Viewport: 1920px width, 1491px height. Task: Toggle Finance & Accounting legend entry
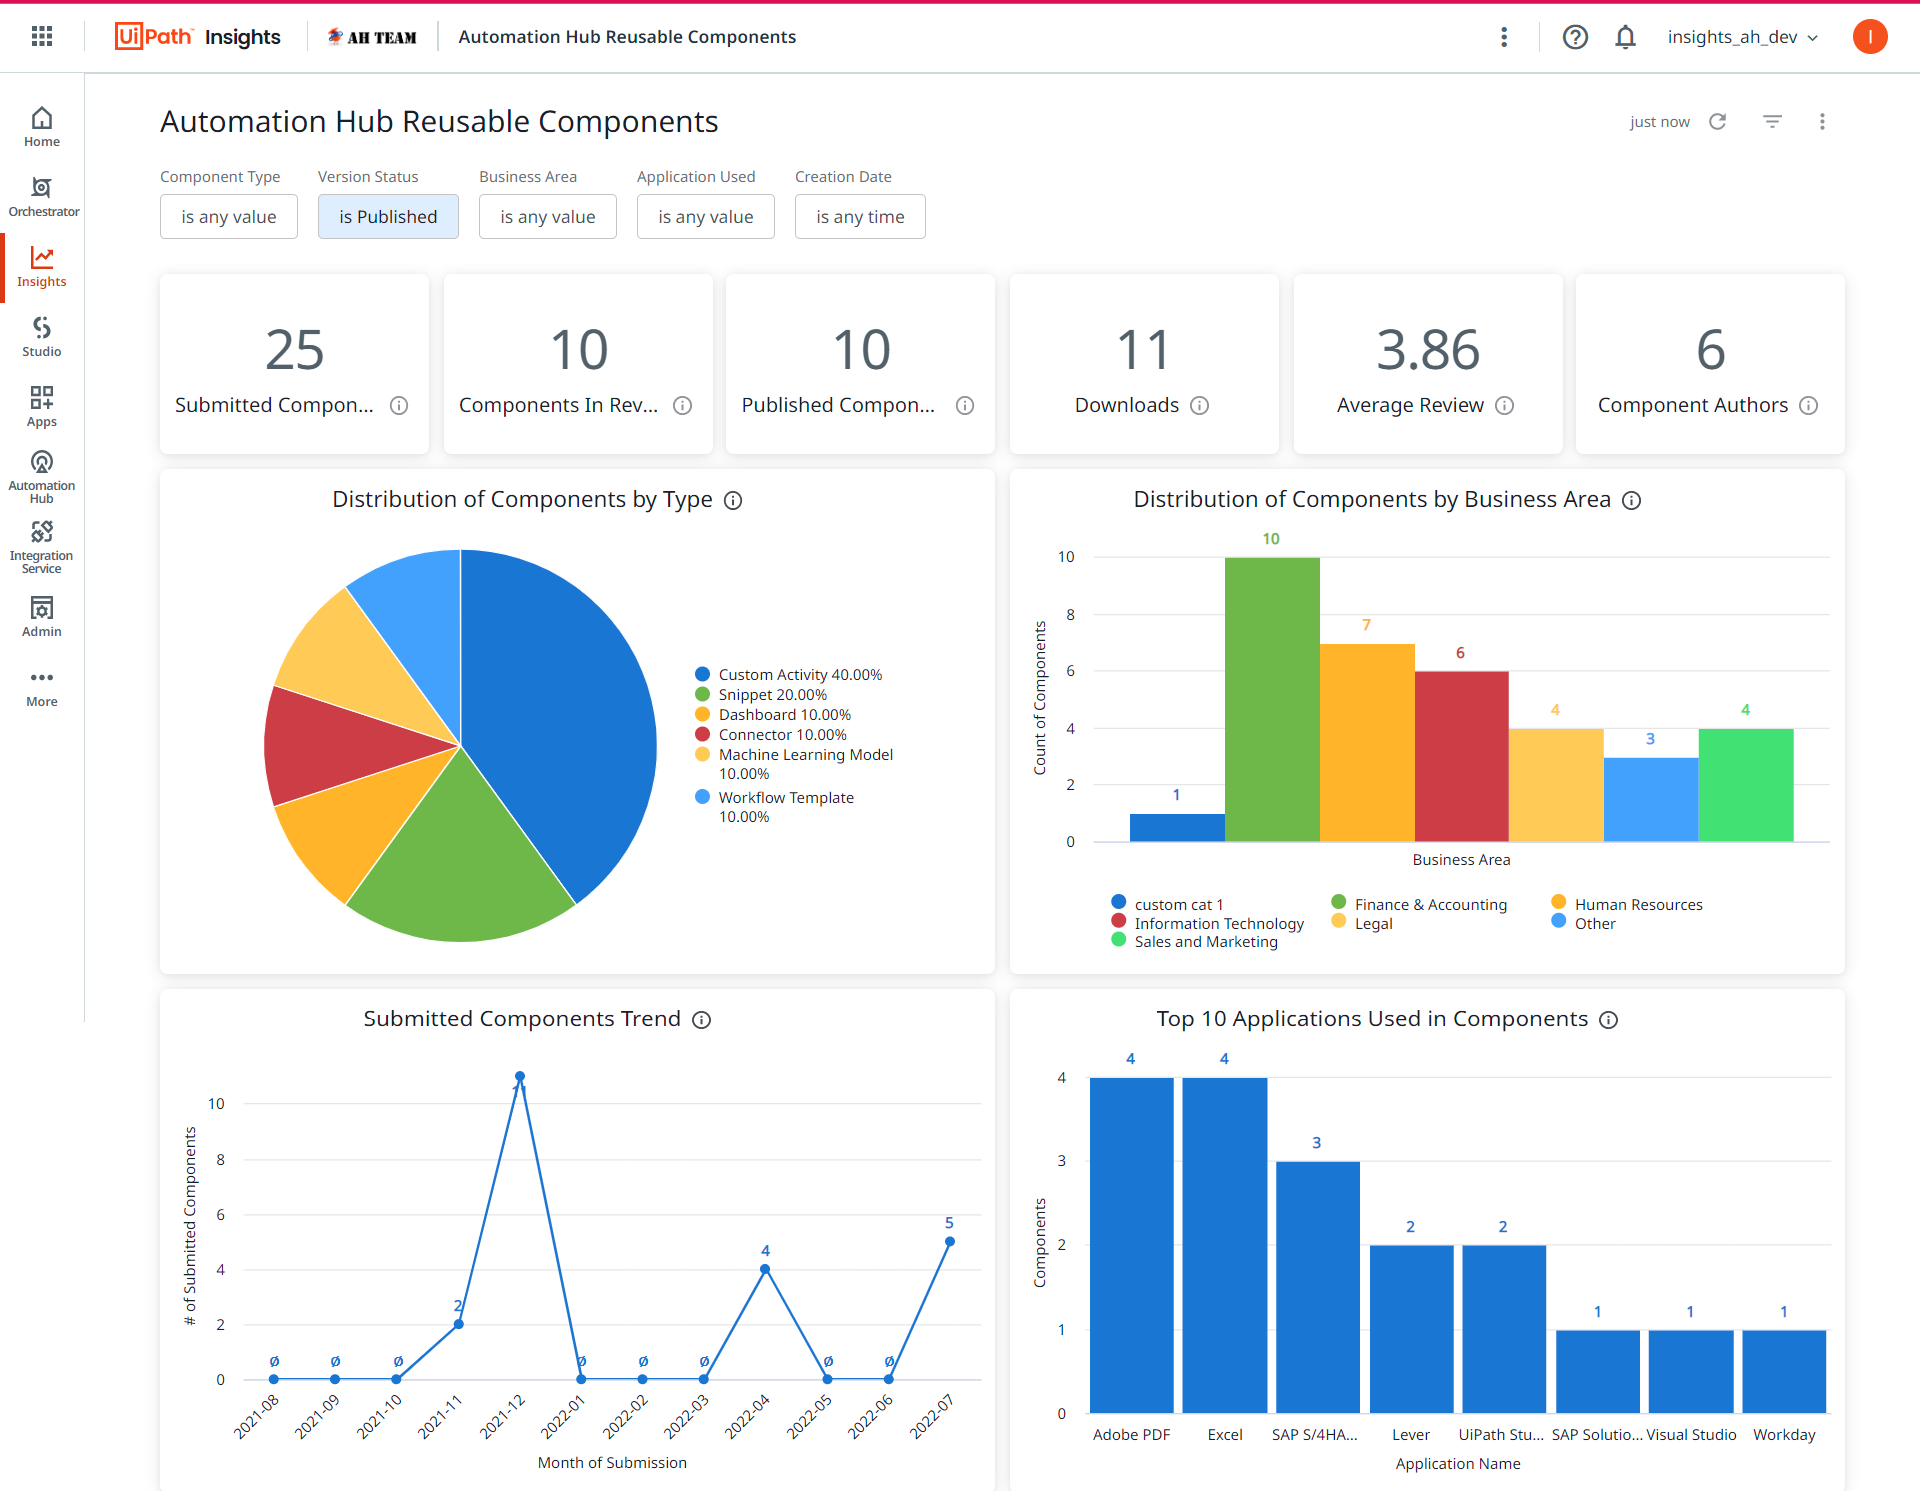tap(1420, 905)
